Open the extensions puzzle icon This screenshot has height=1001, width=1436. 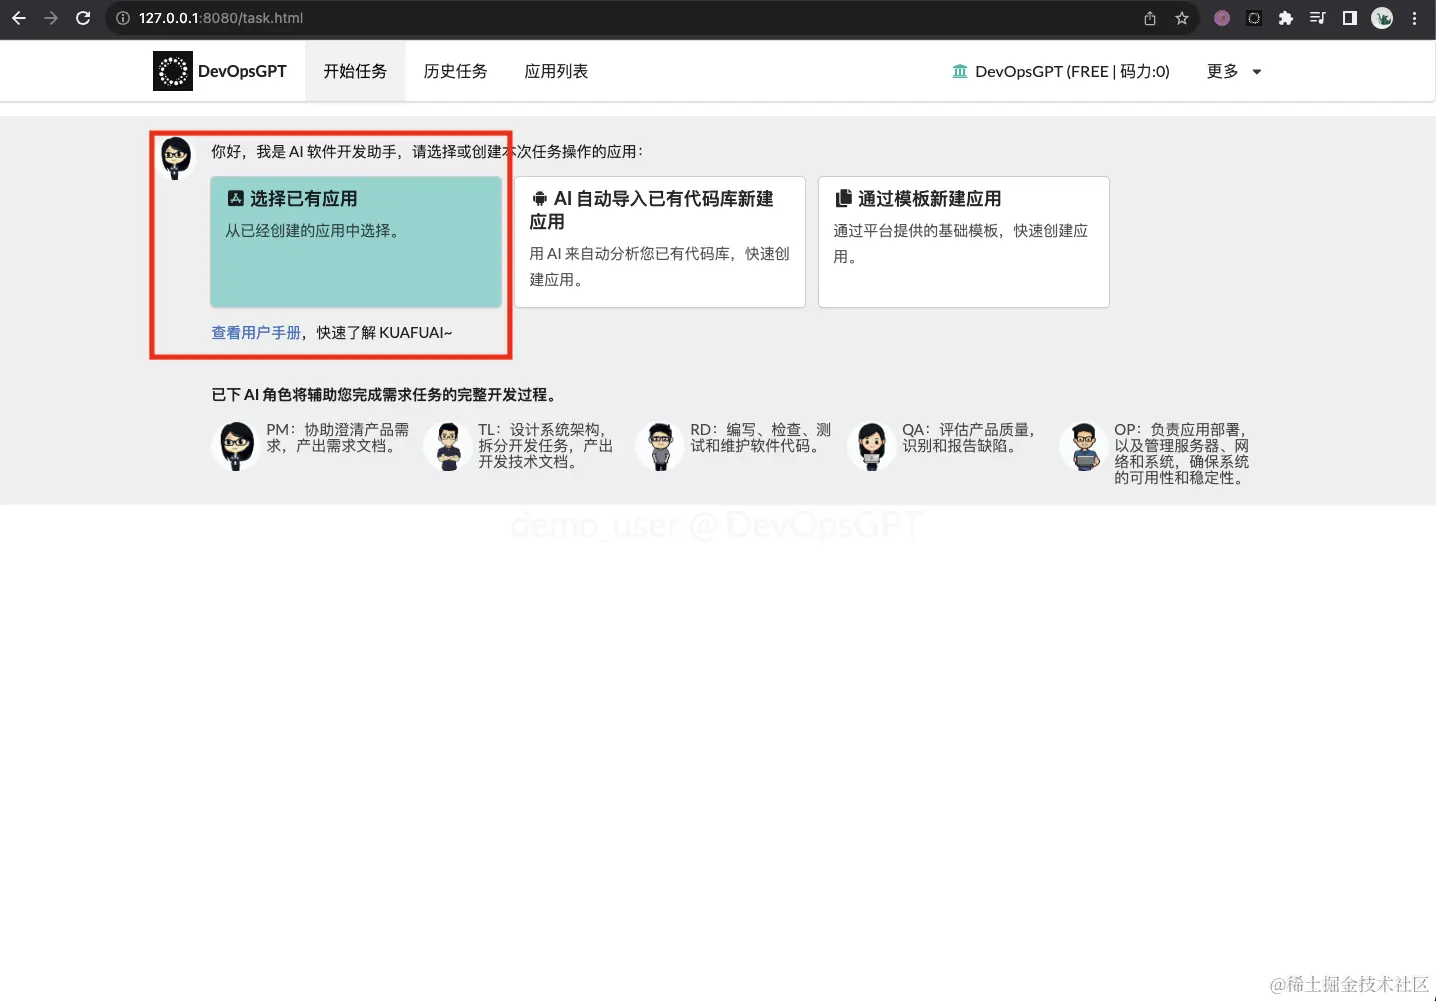pyautogui.click(x=1286, y=18)
